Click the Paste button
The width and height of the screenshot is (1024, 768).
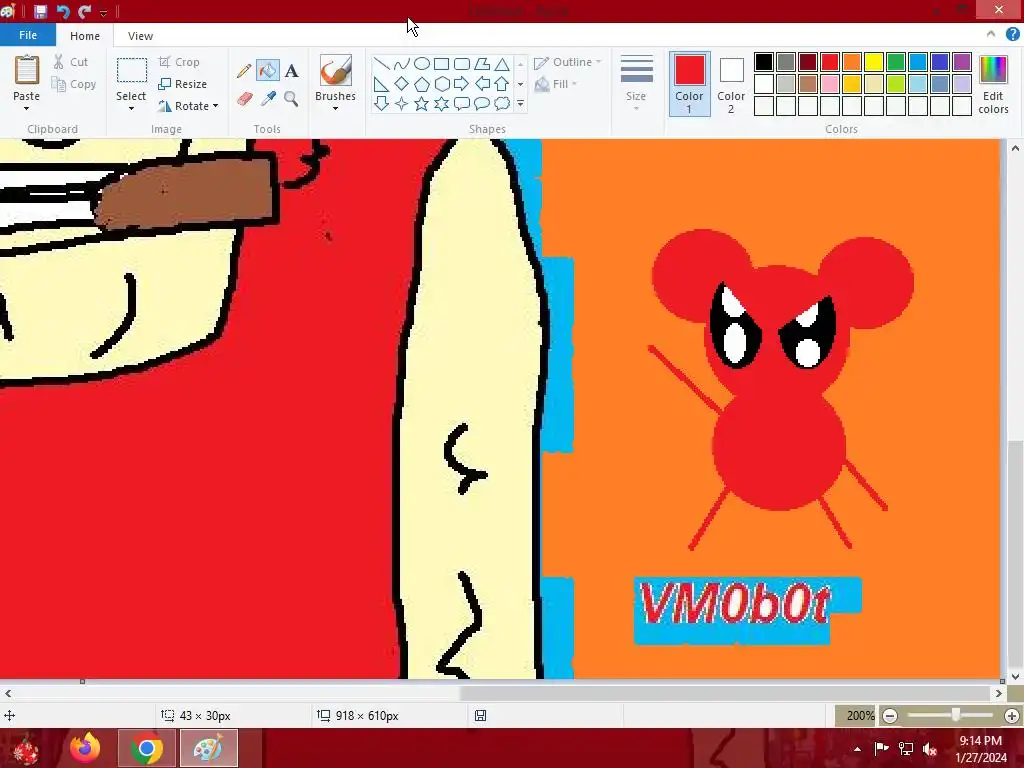coord(27,78)
